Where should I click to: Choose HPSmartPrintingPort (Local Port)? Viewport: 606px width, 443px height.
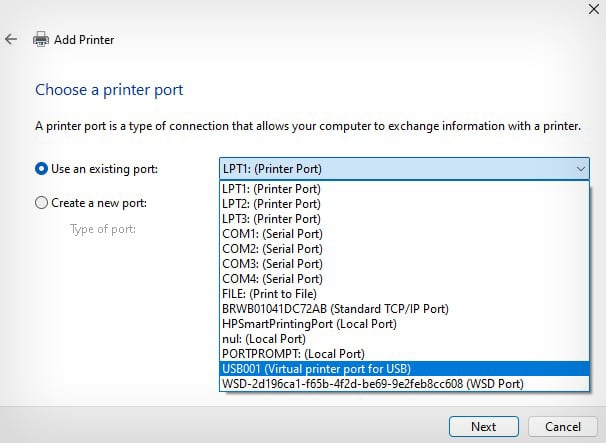(x=309, y=324)
